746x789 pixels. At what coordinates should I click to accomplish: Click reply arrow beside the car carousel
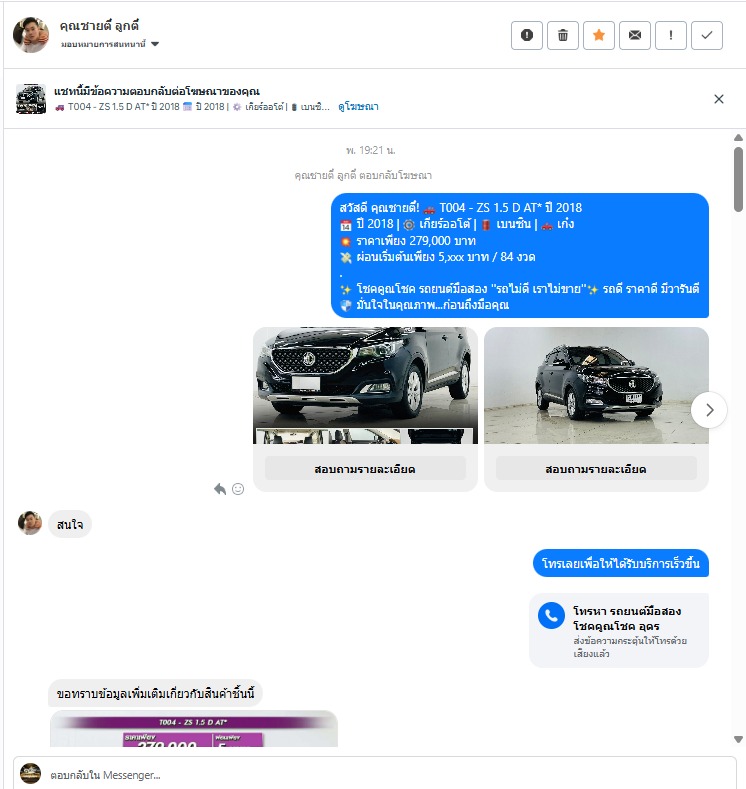(220, 489)
